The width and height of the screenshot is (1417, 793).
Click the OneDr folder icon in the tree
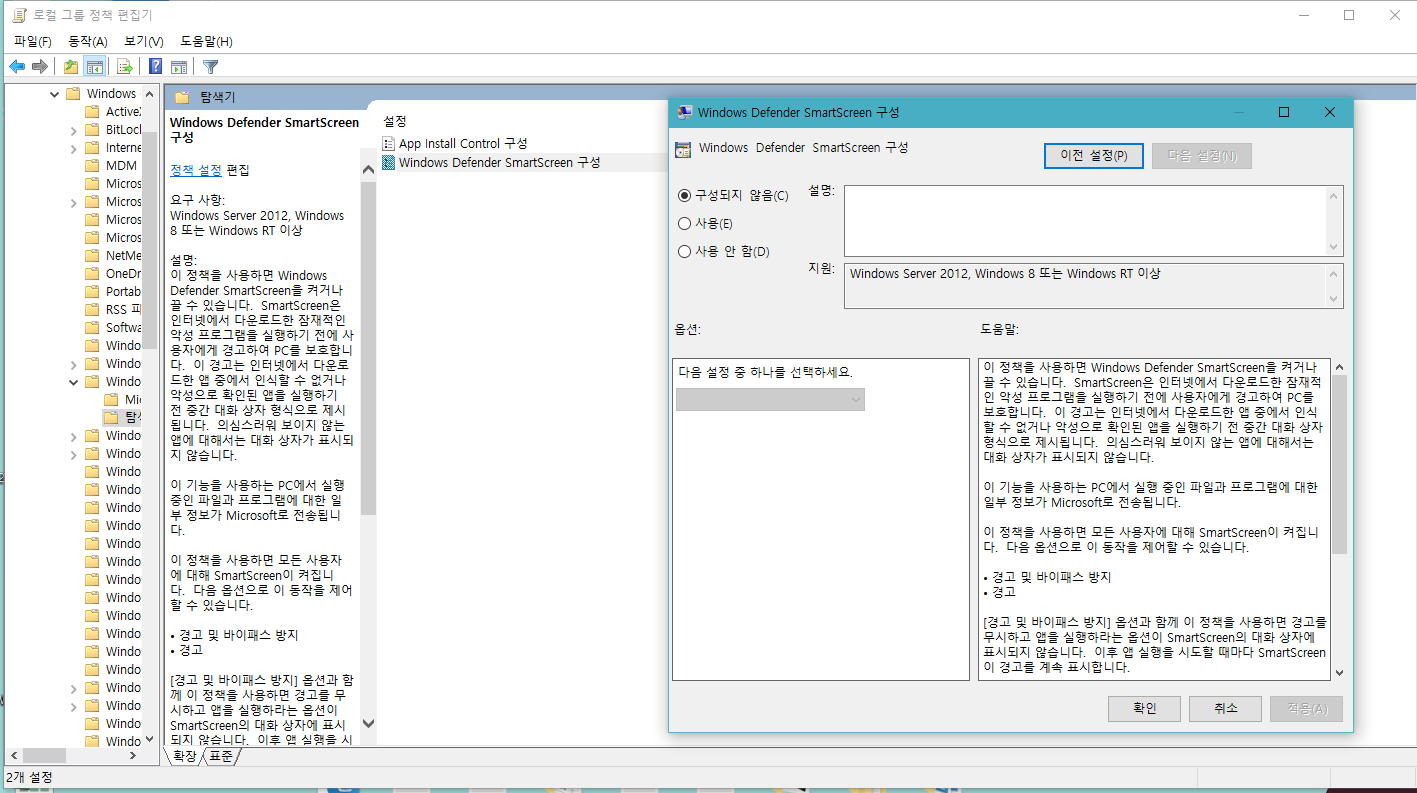click(93, 274)
